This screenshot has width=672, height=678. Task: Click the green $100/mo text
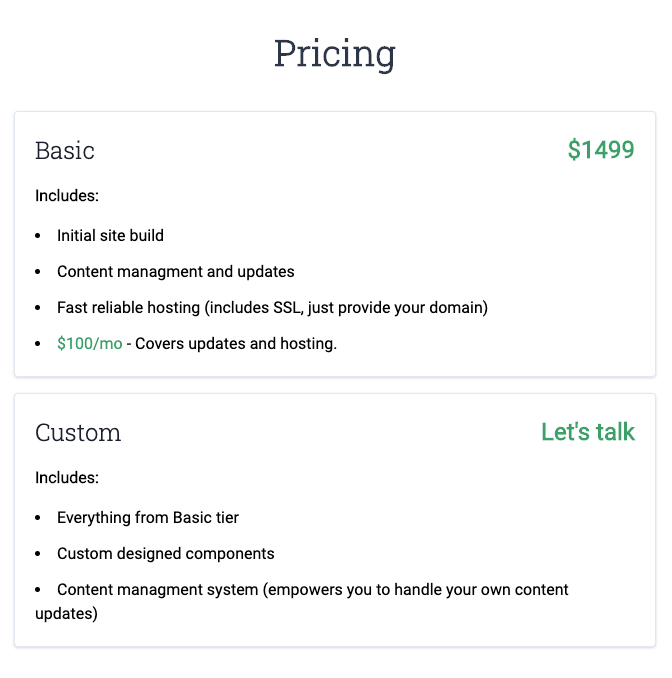pyautogui.click(x=90, y=344)
